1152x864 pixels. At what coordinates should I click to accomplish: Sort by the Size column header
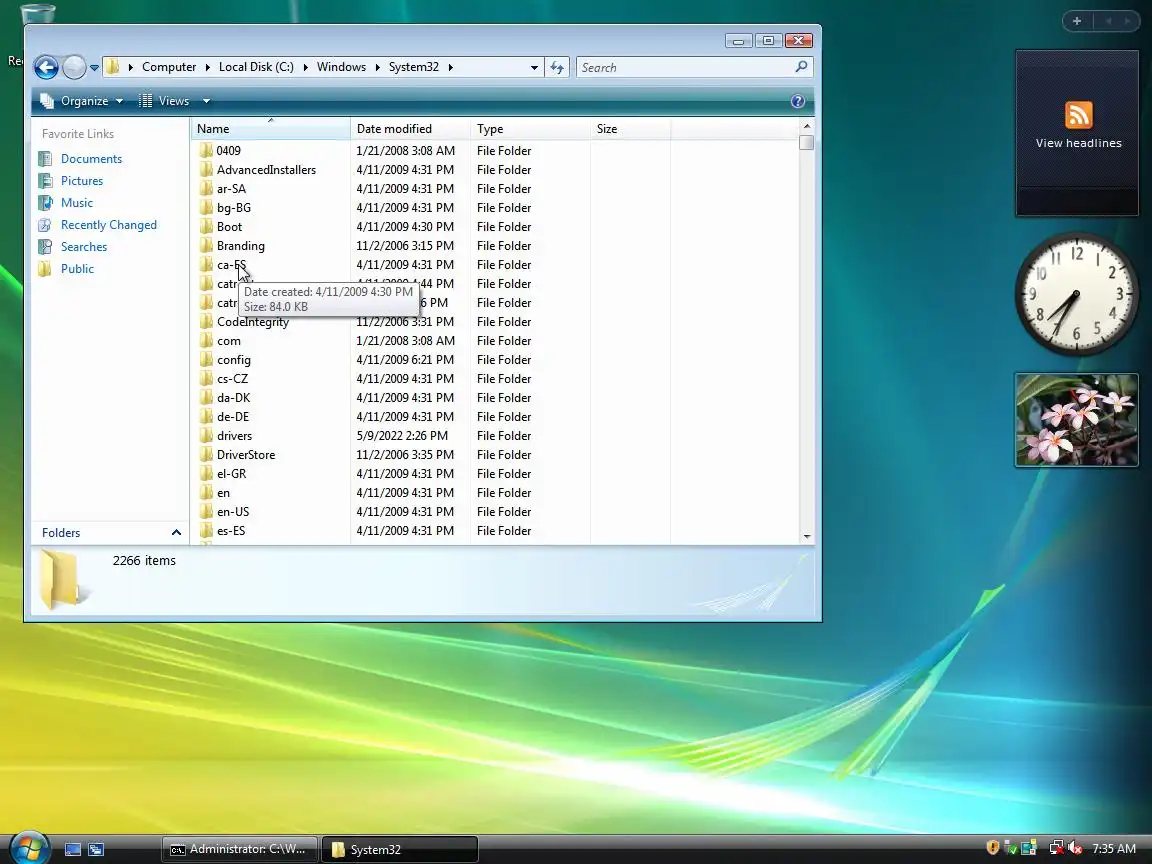[x=630, y=129]
